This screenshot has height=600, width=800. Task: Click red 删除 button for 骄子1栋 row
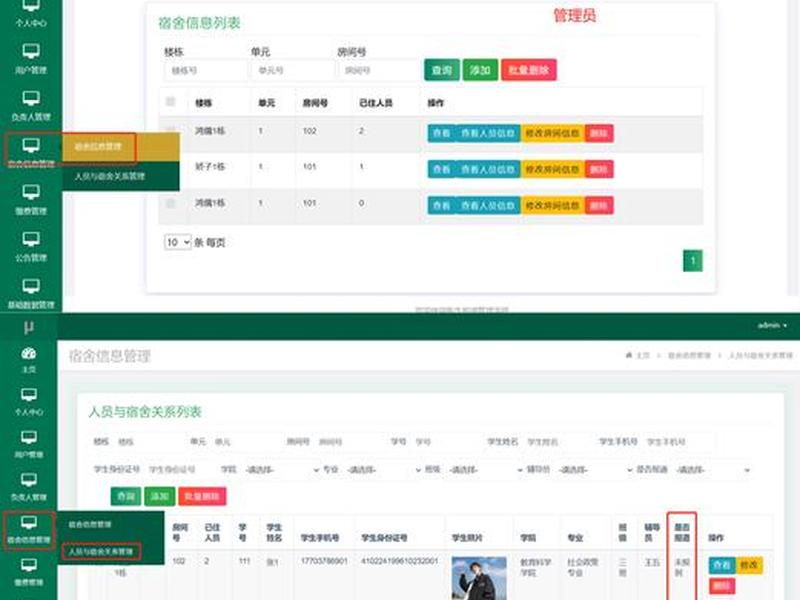coord(599,169)
